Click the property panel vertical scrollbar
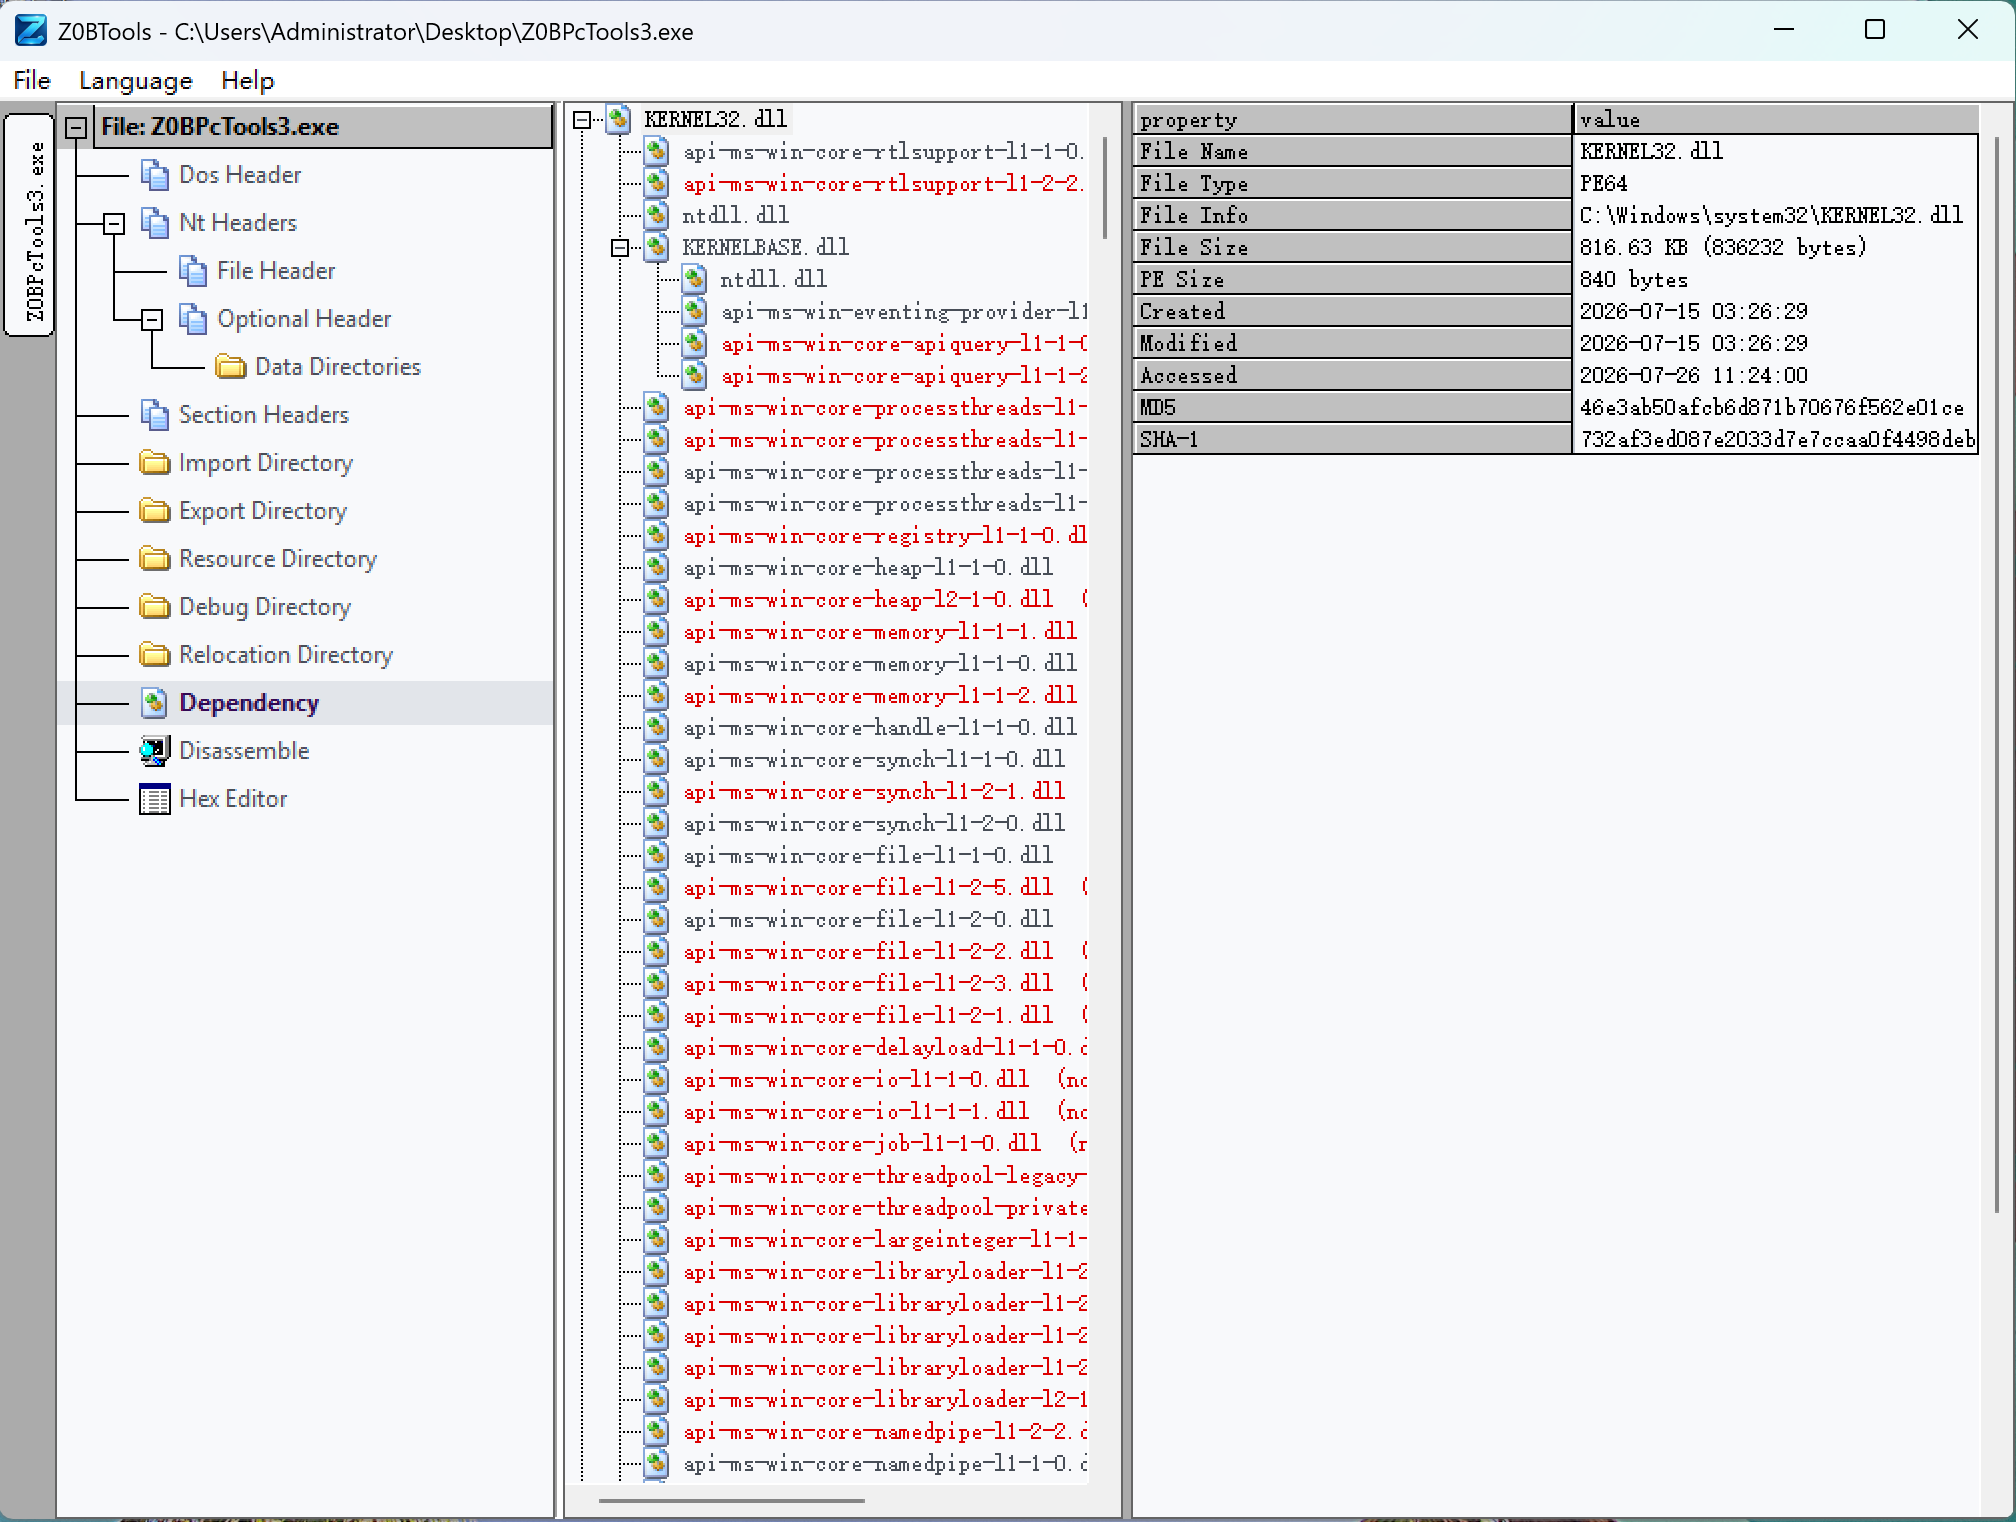Viewport: 2016px width, 1522px height. point(1997,675)
